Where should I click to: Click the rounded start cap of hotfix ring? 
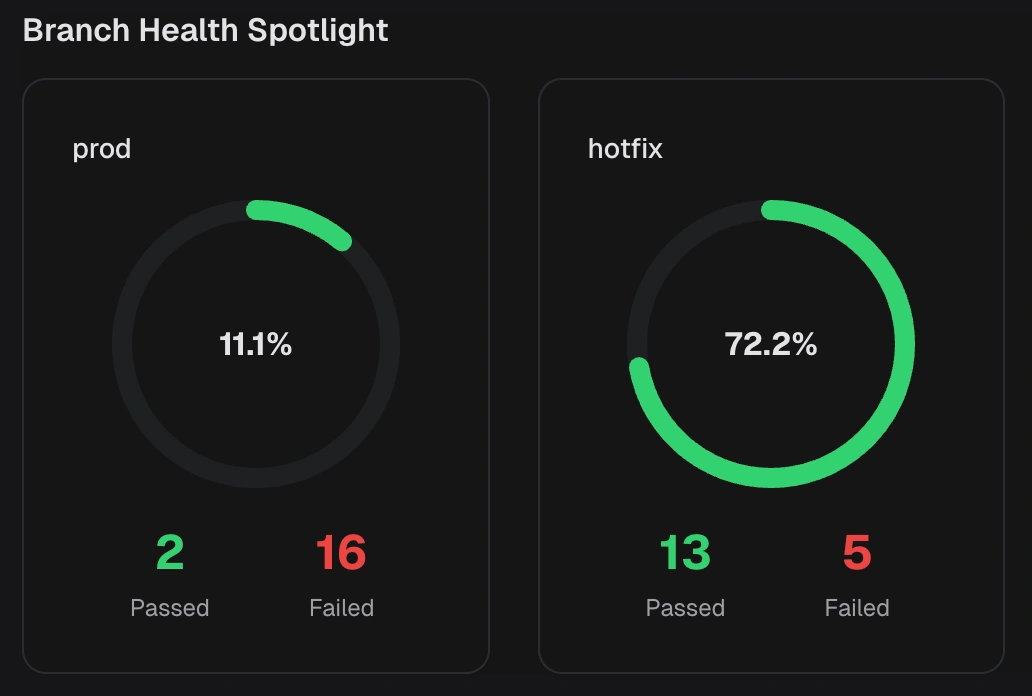click(x=771, y=210)
